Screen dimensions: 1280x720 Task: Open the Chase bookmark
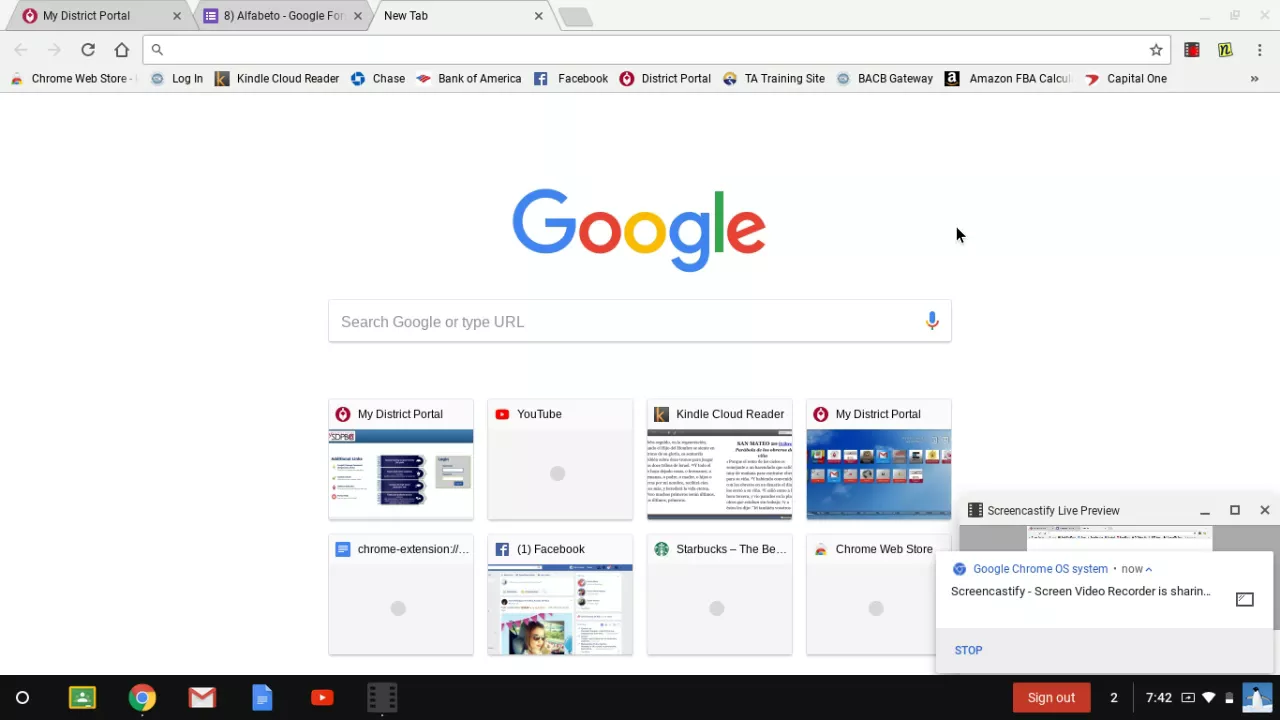[x=378, y=78]
